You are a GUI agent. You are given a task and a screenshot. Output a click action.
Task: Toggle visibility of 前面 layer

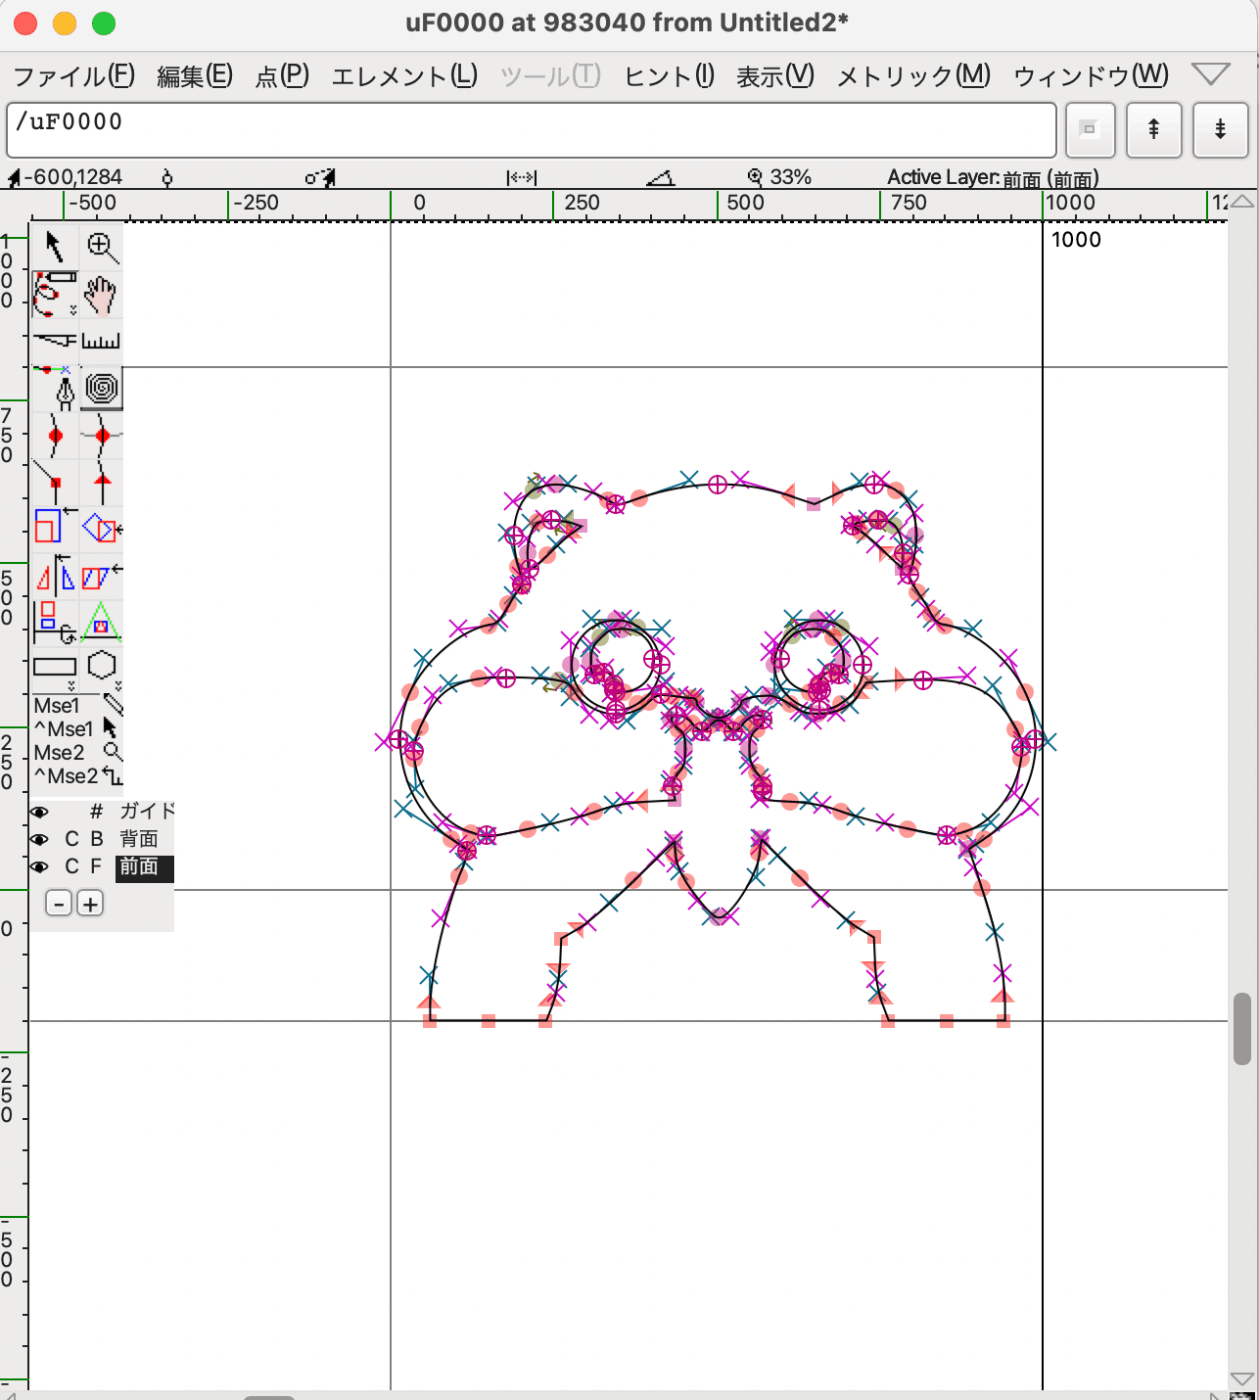39,867
